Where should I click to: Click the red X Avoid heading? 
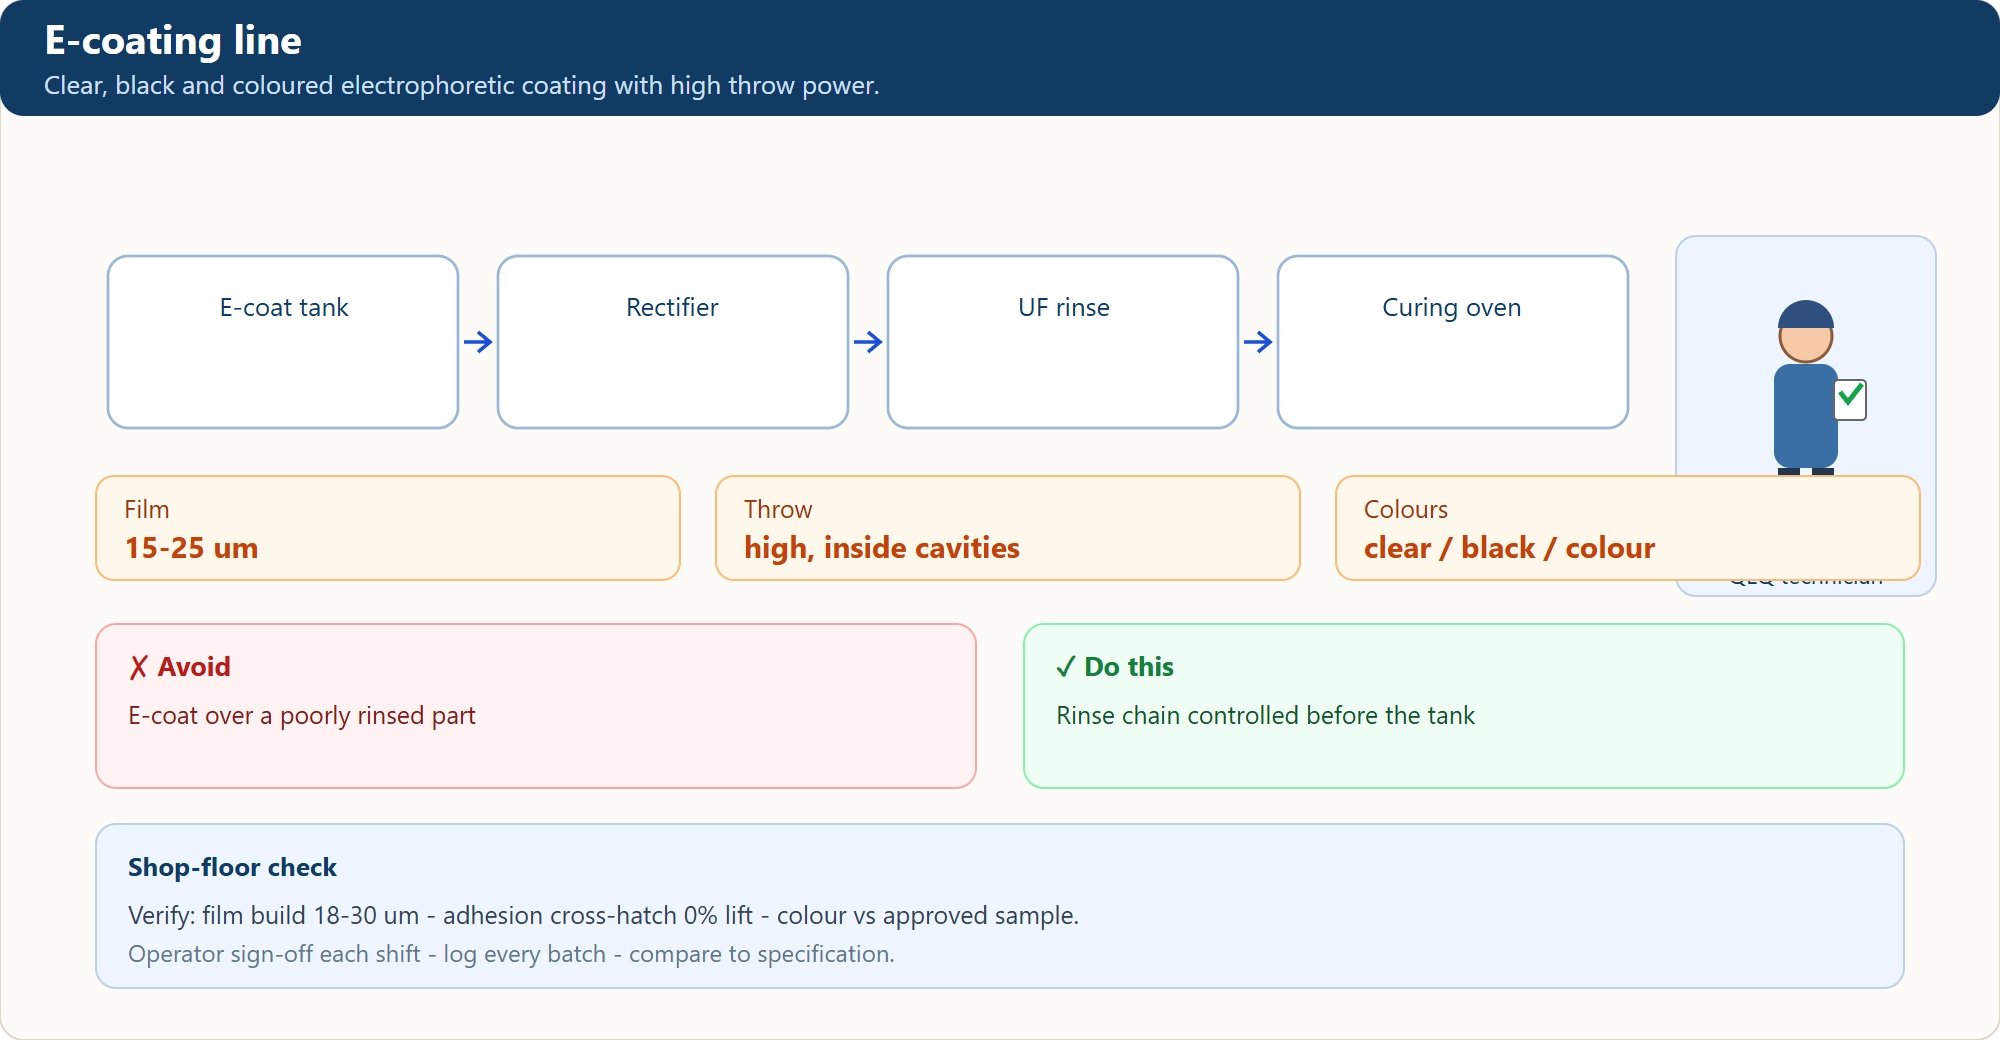[x=180, y=667]
